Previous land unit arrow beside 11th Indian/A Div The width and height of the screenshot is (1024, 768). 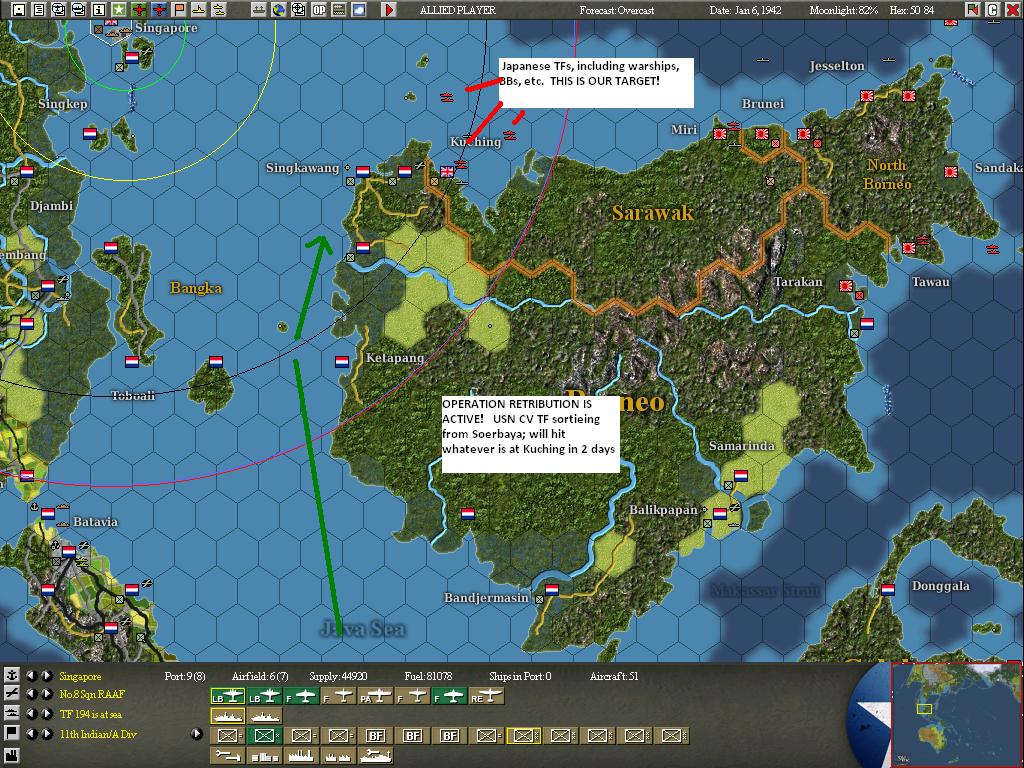pos(31,734)
